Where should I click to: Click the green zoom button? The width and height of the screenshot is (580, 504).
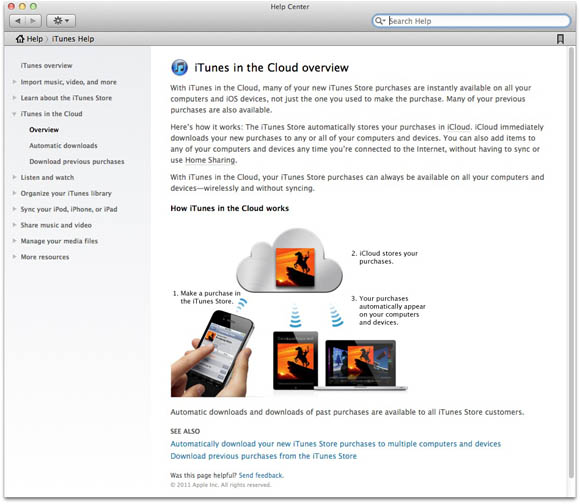pyautogui.click(x=33, y=6)
